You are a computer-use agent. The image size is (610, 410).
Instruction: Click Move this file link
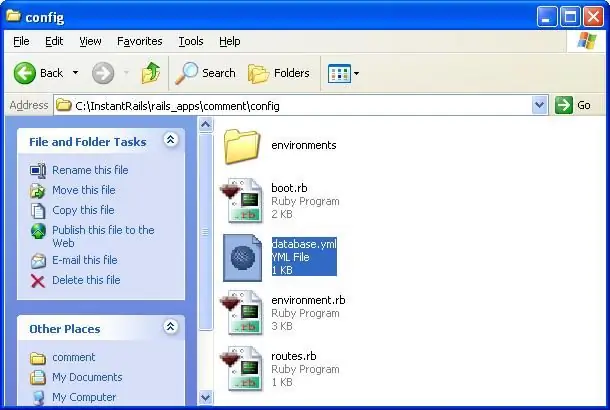pyautogui.click(x=84, y=190)
